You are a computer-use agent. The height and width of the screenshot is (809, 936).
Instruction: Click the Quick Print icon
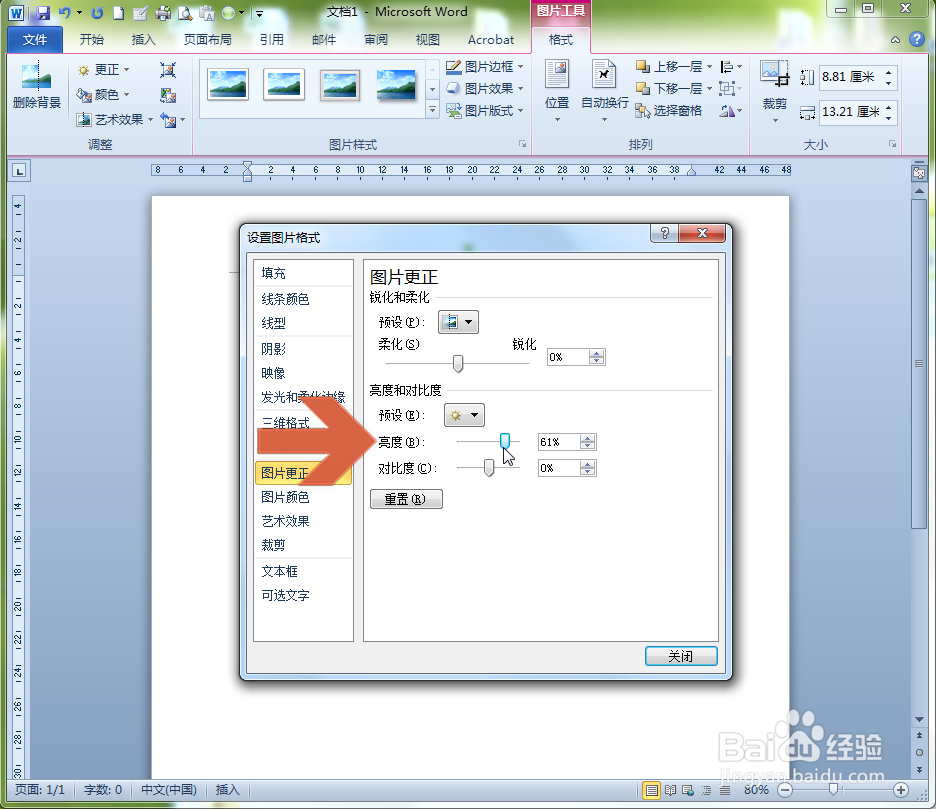pyautogui.click(x=163, y=13)
